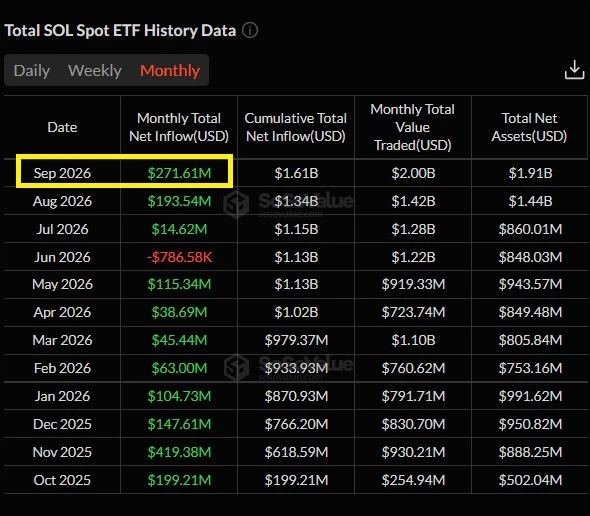Click Monthly Total Net Inflow(USD) header
The image size is (590, 516).
click(179, 127)
